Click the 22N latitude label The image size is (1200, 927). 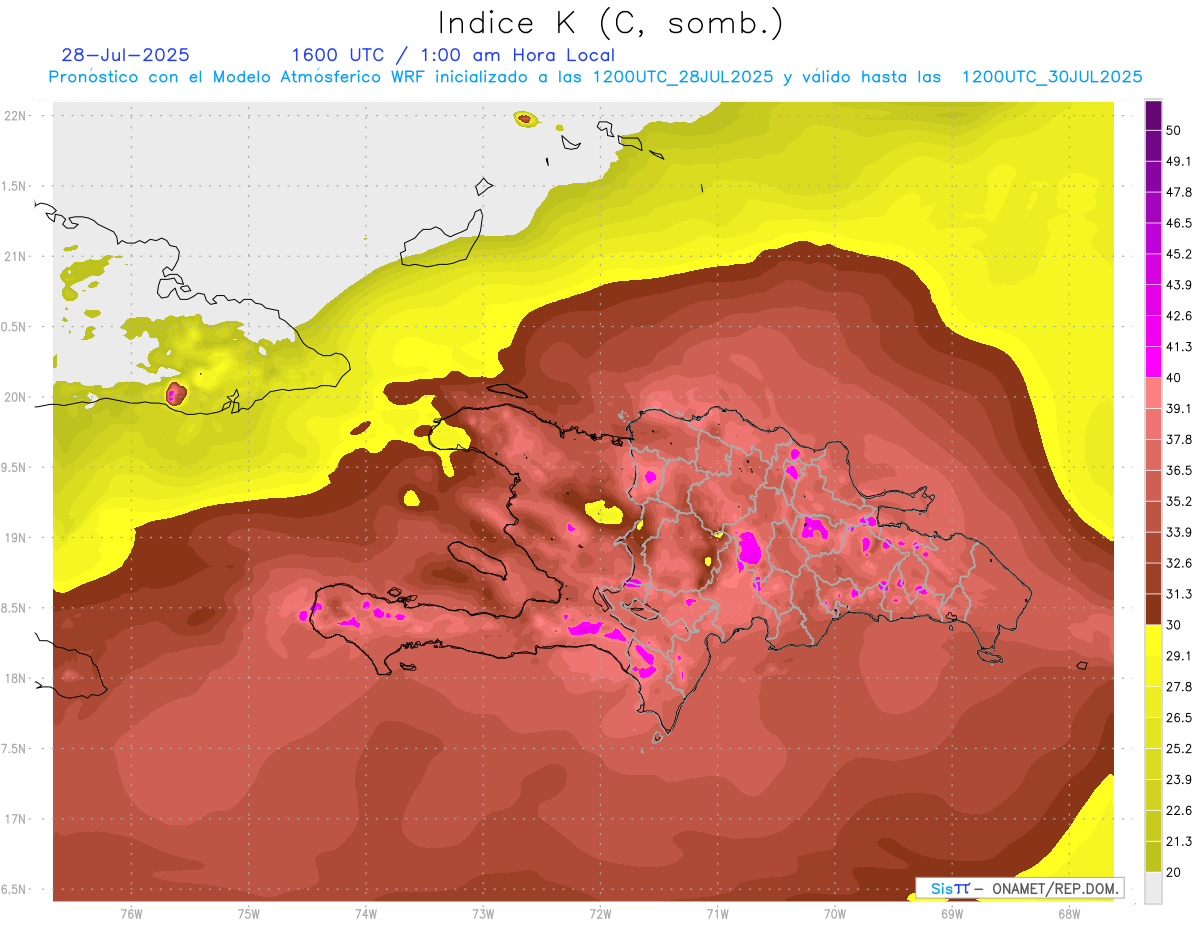tap(15, 115)
